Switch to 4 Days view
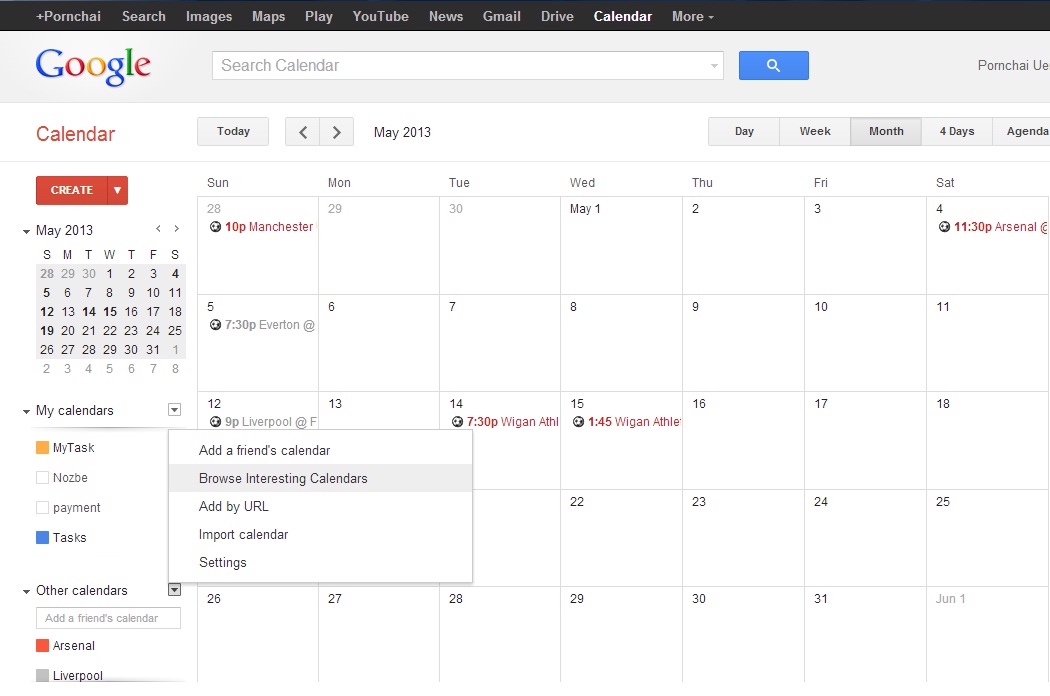Image resolution: width=1050 pixels, height=696 pixels. click(957, 131)
